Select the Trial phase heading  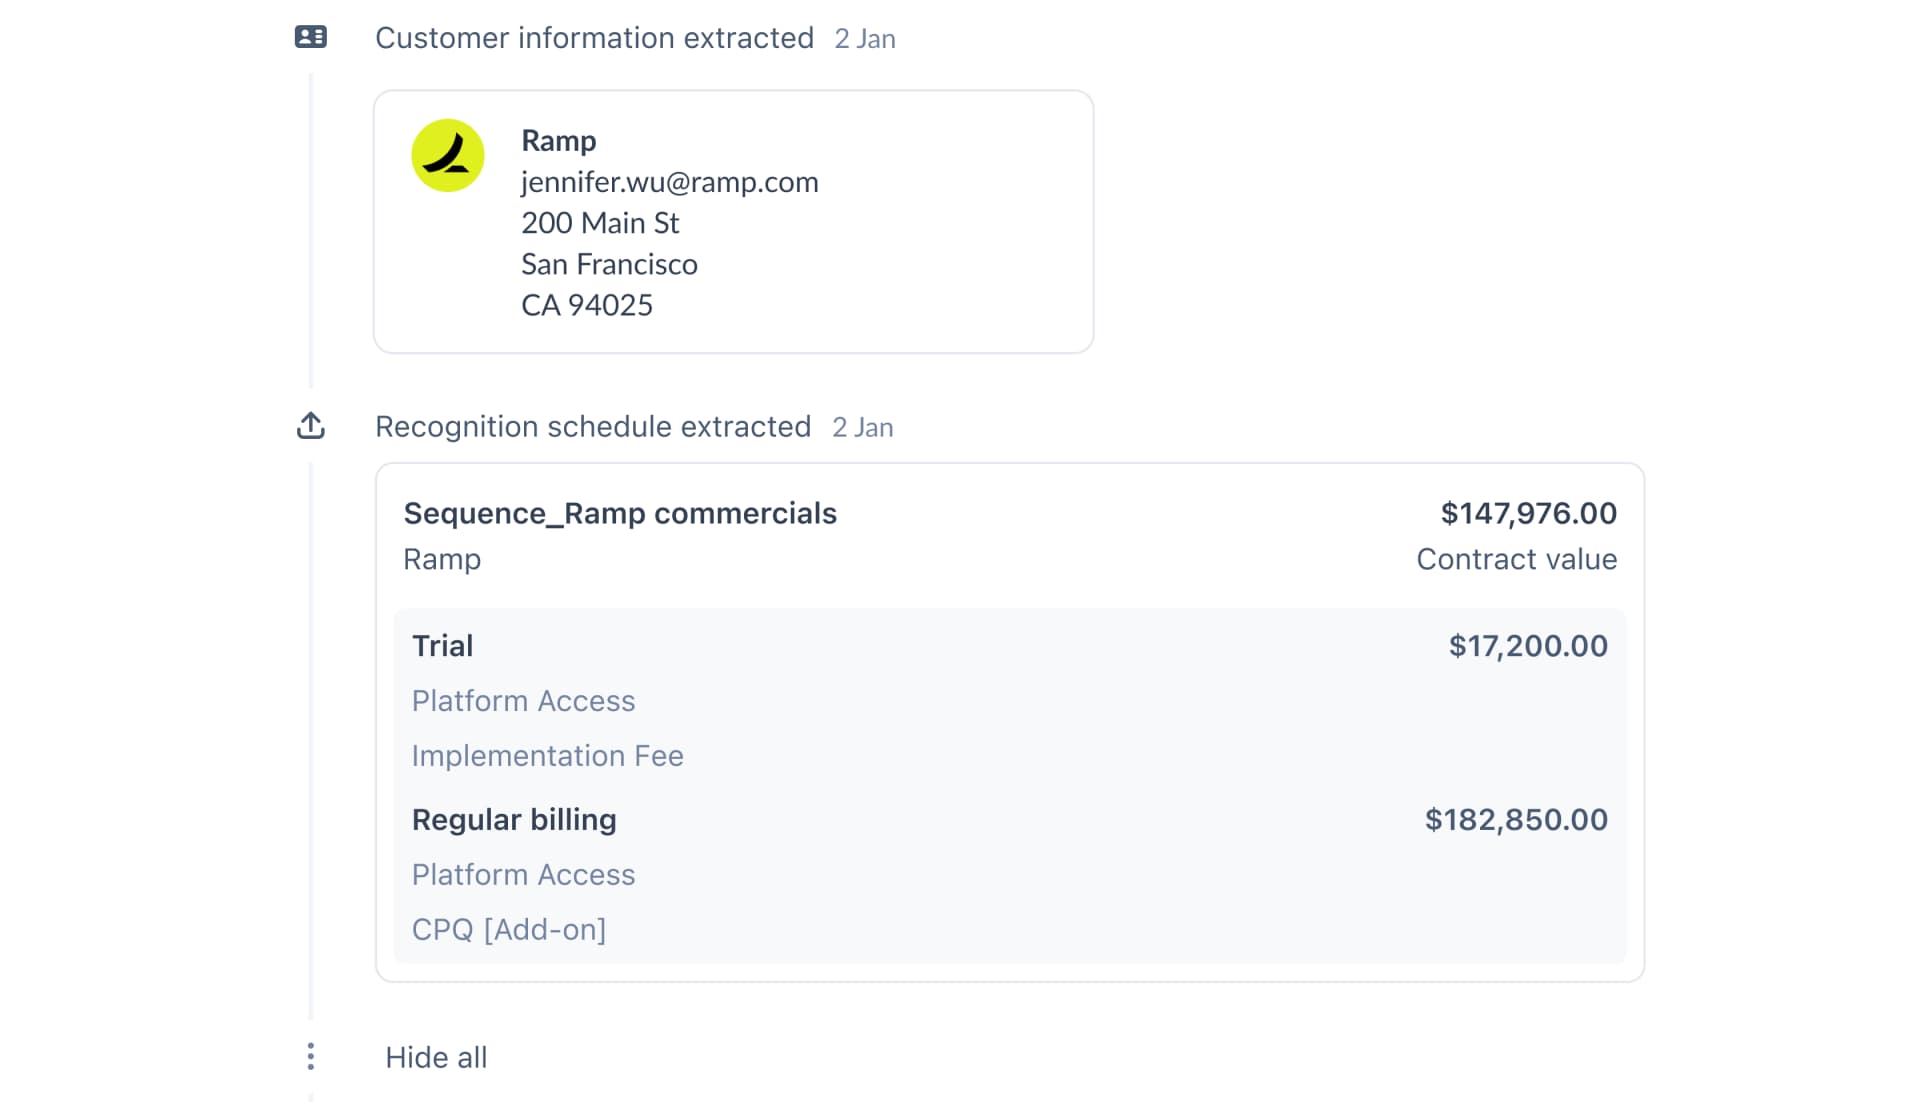point(443,646)
